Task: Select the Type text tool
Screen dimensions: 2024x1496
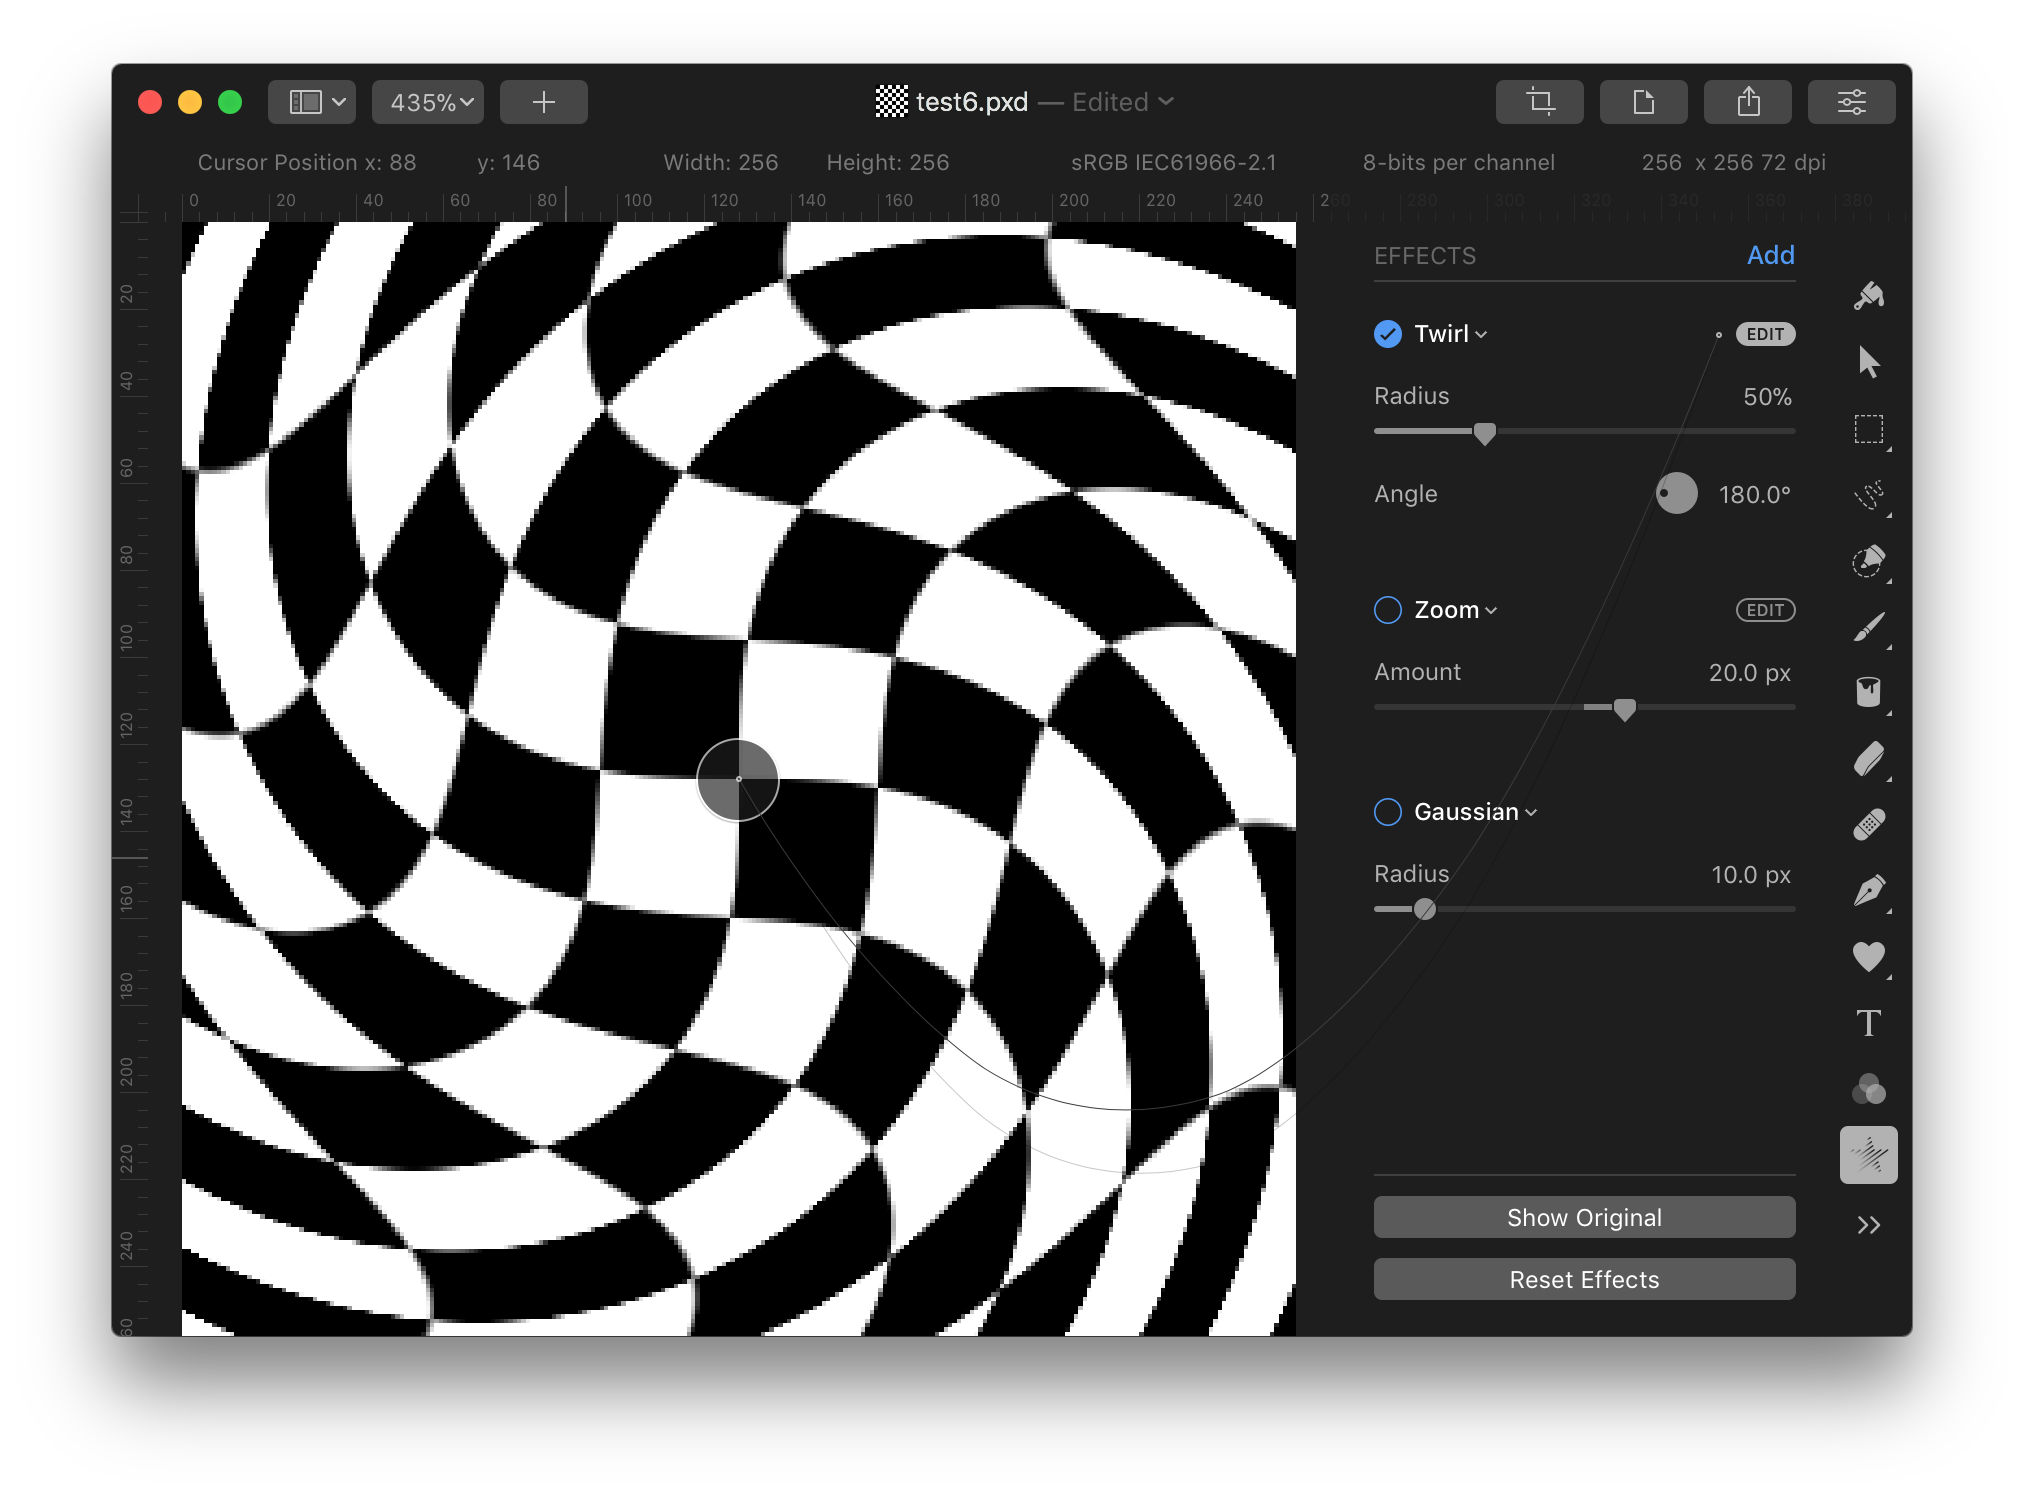Action: coord(1868,1023)
